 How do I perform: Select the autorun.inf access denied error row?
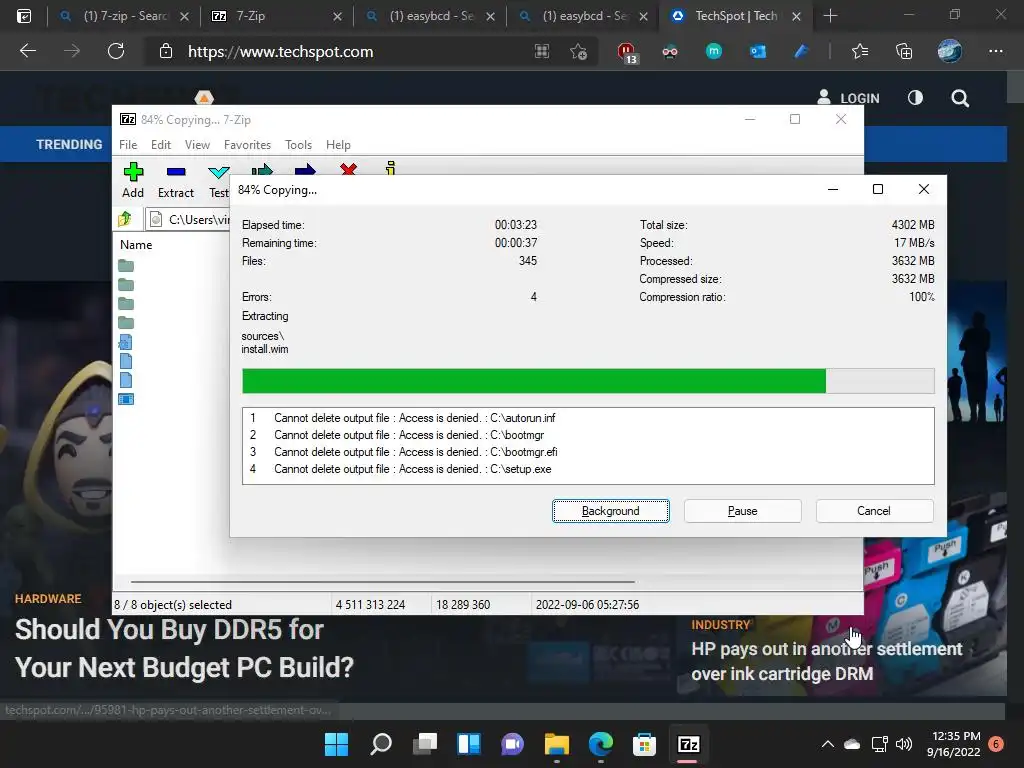[x=588, y=418]
